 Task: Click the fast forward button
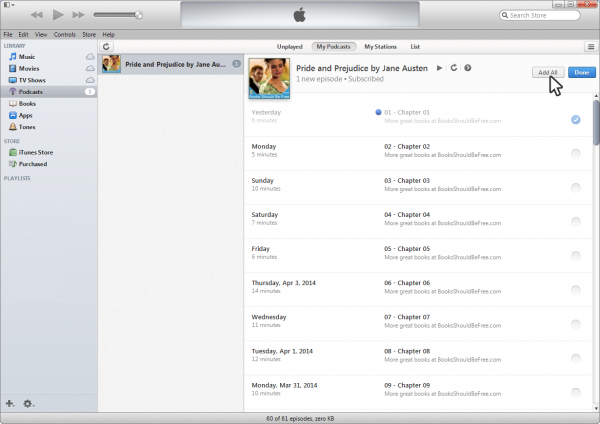tap(78, 15)
